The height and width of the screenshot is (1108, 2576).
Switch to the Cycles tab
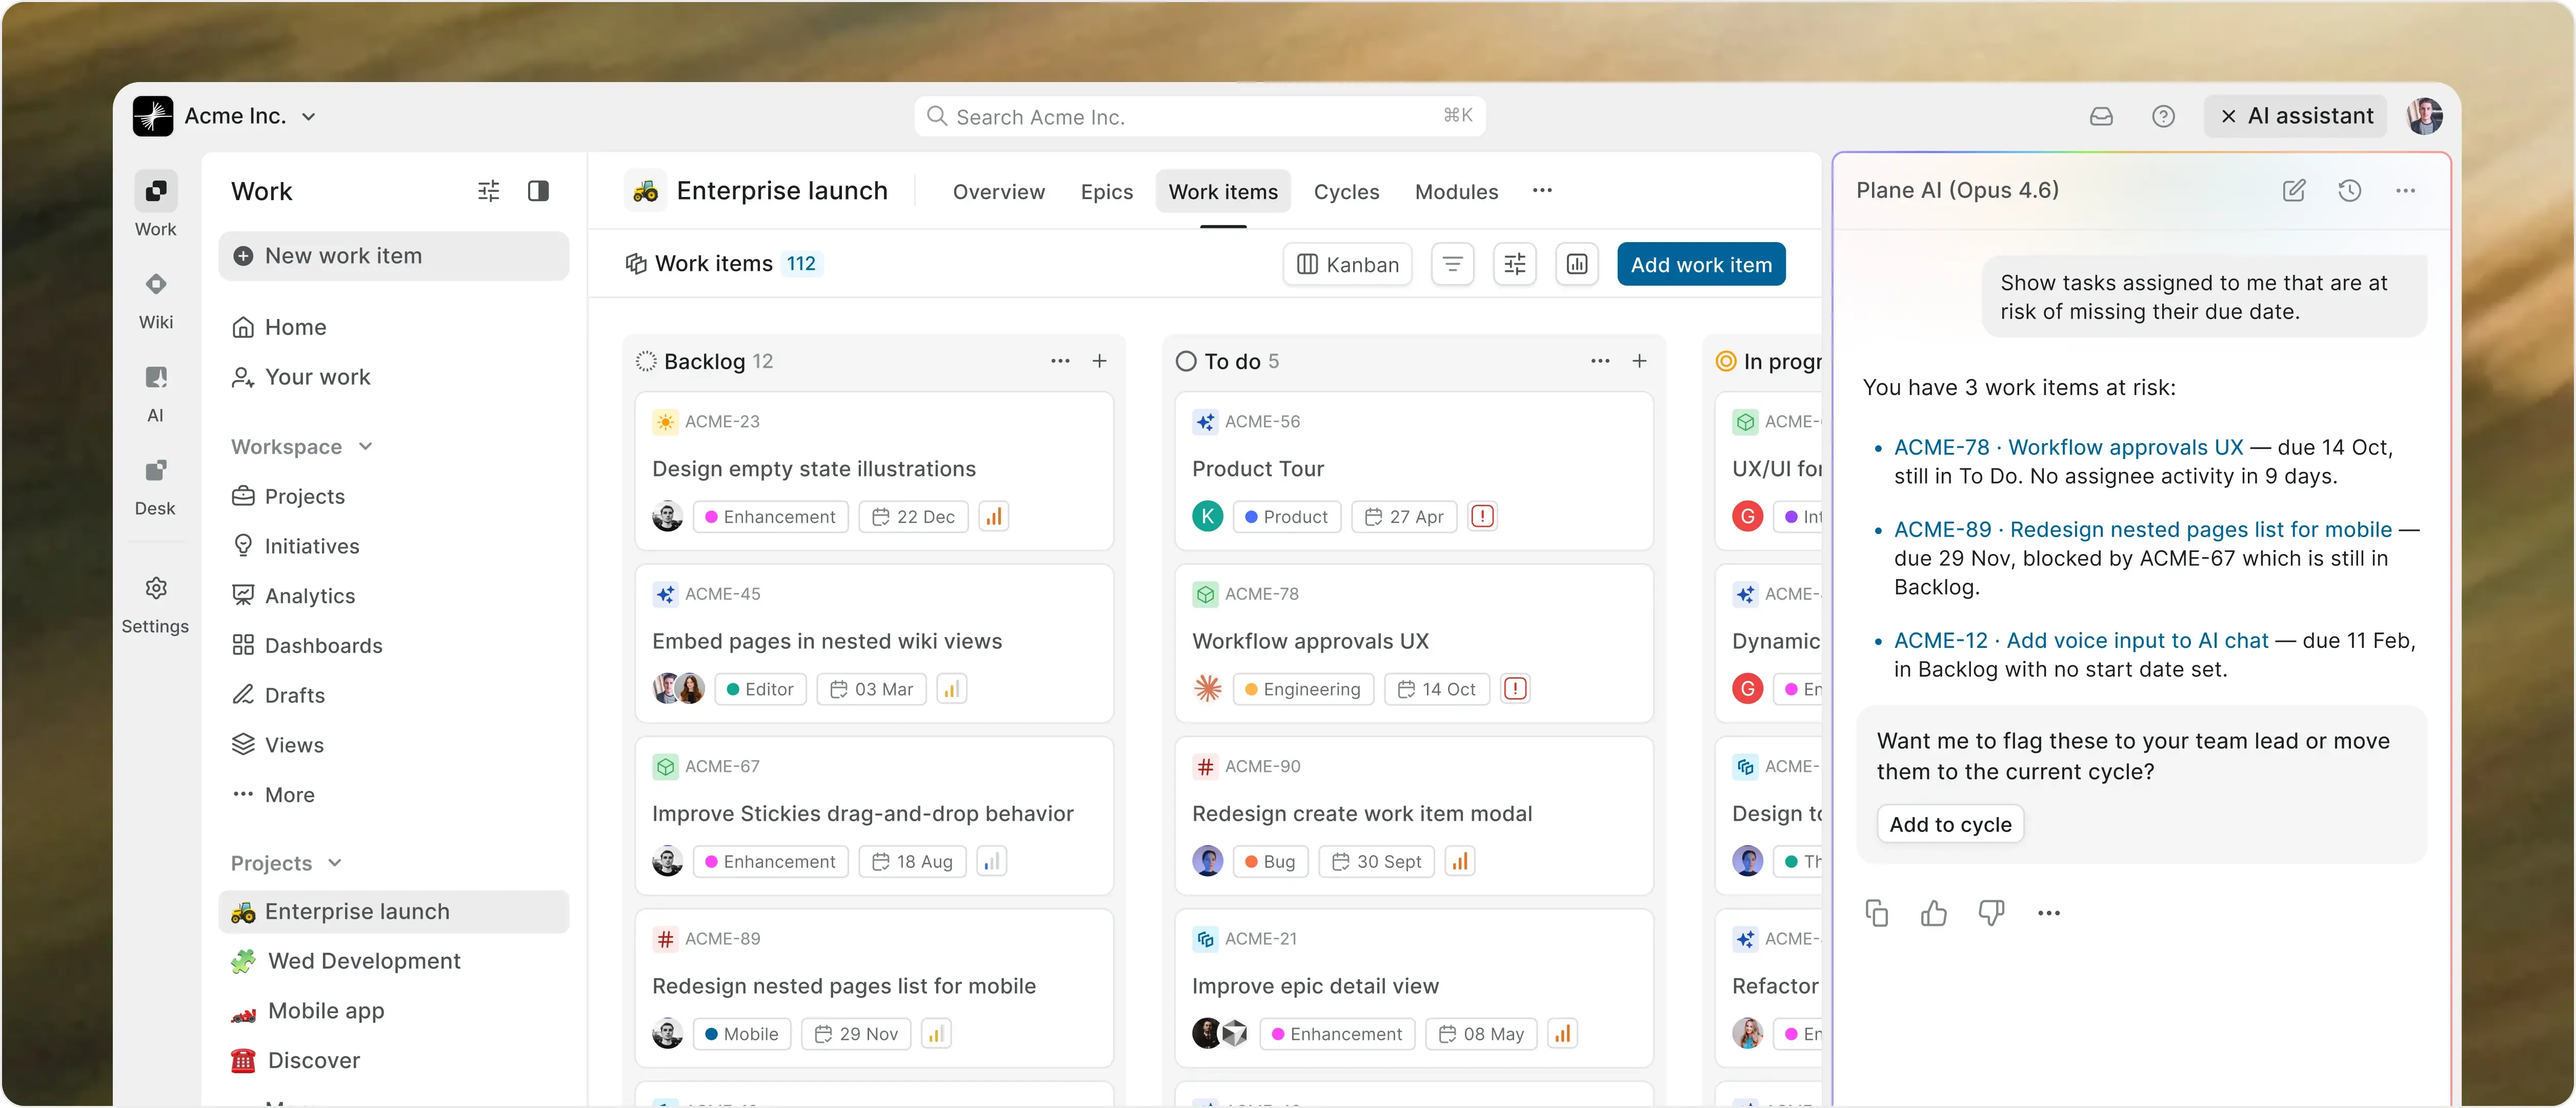tap(1346, 191)
